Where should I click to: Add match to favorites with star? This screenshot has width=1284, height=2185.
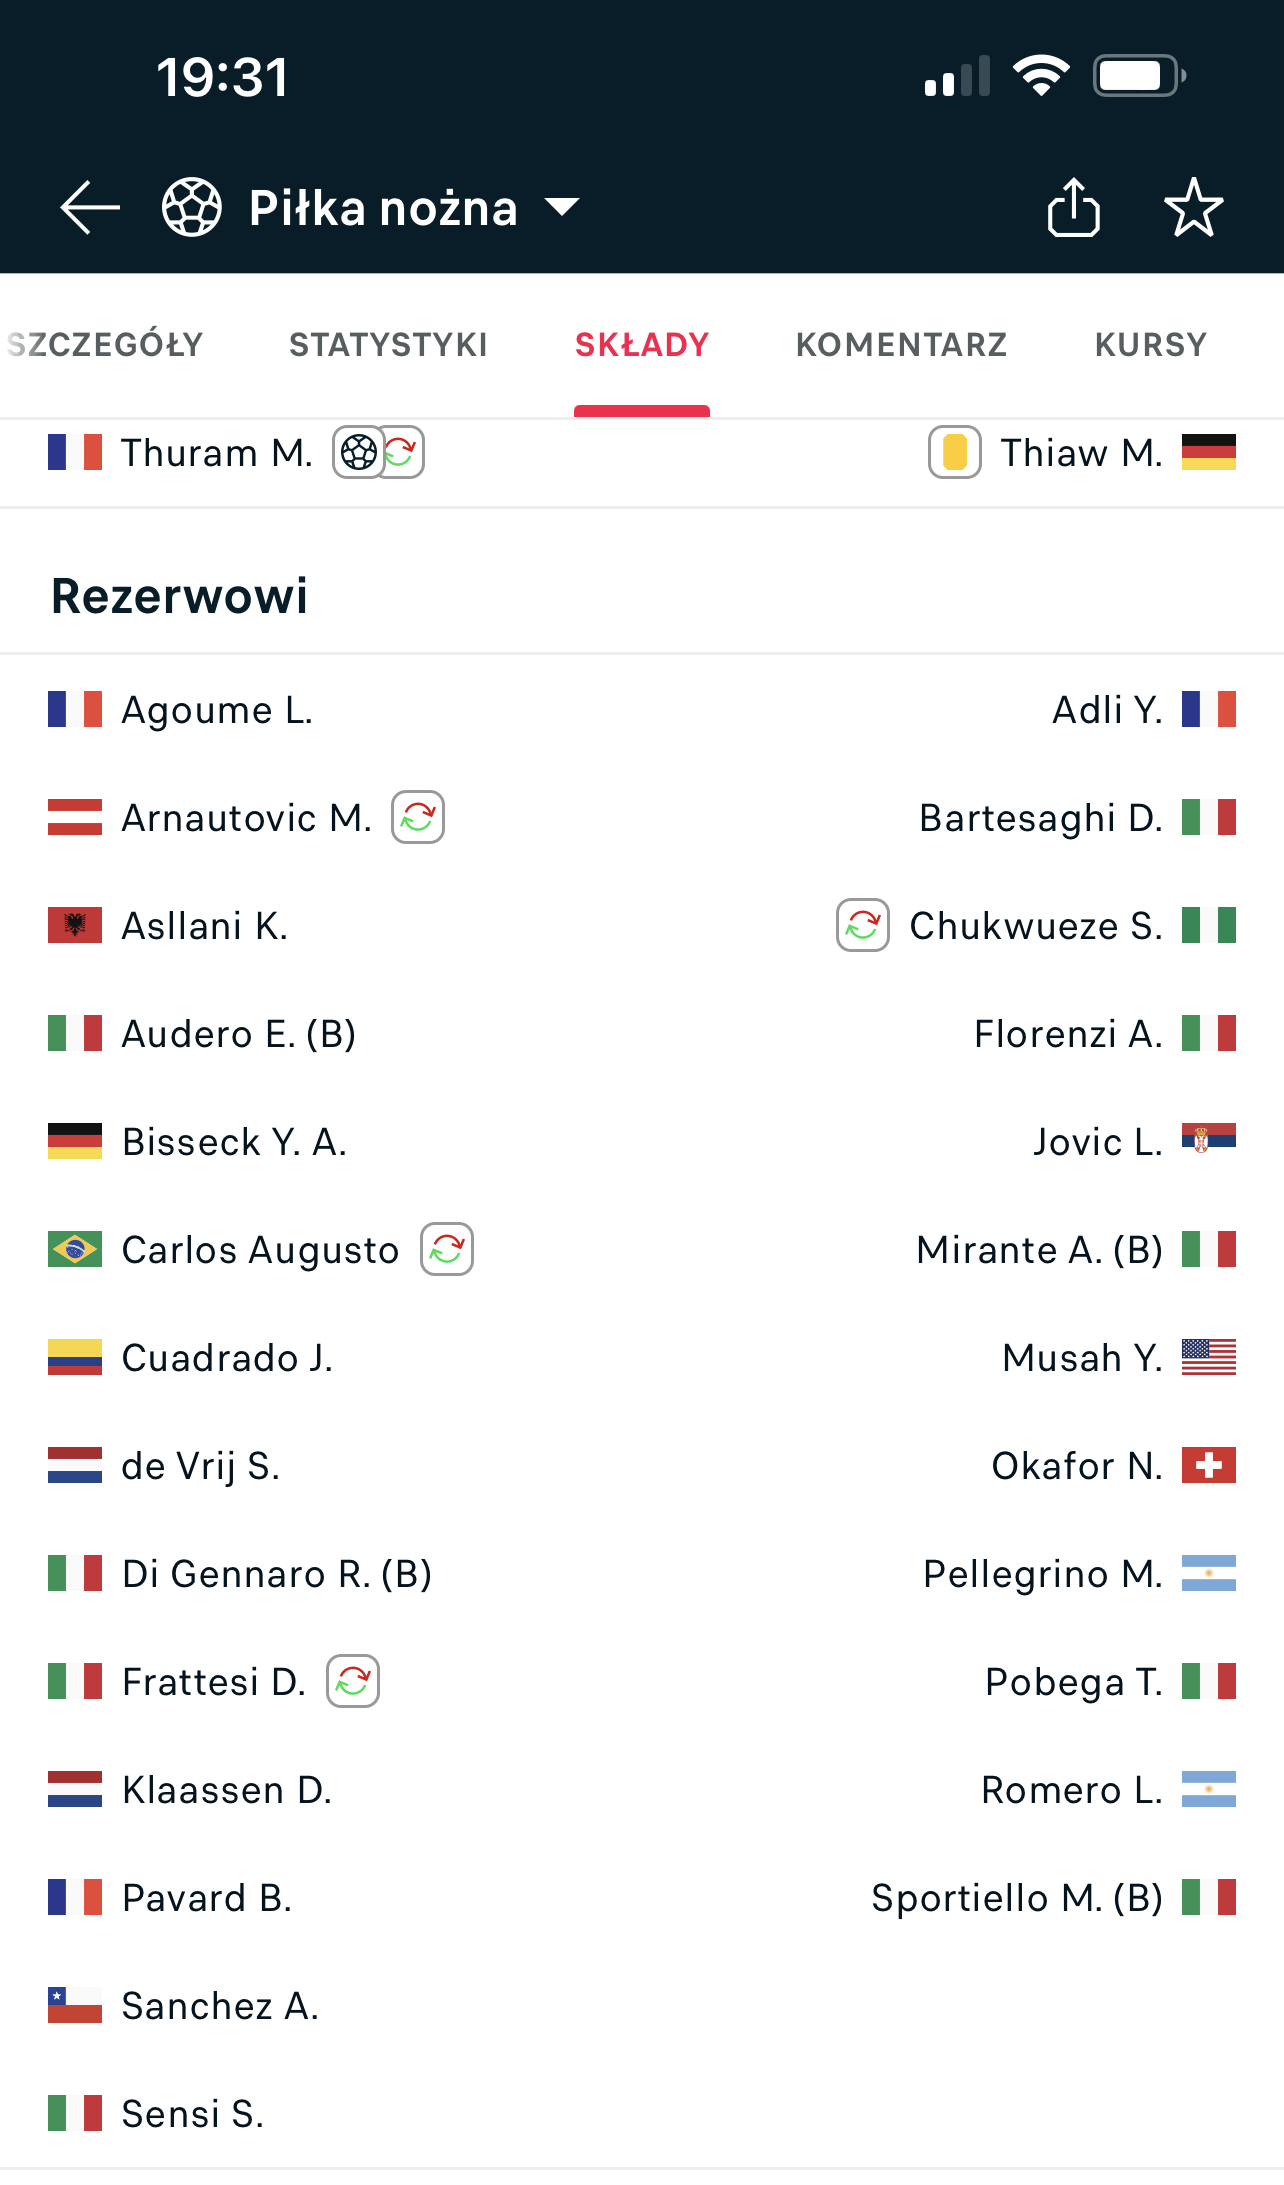[x=1193, y=208]
